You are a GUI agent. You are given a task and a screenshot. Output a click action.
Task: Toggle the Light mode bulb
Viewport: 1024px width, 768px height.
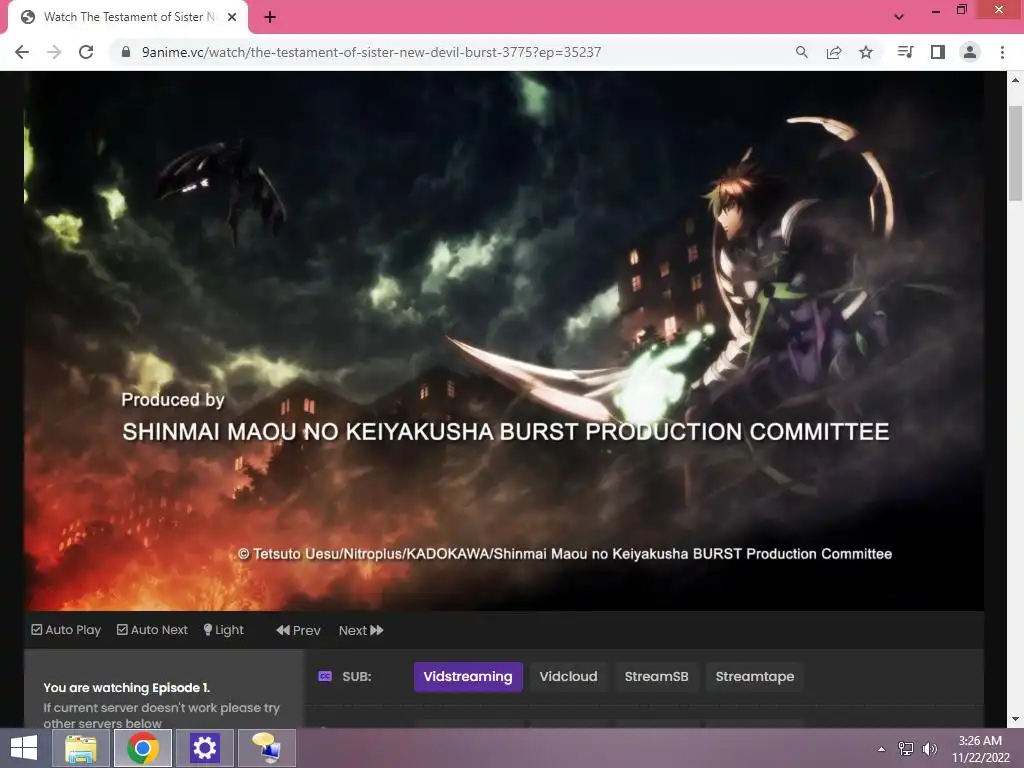[223, 630]
